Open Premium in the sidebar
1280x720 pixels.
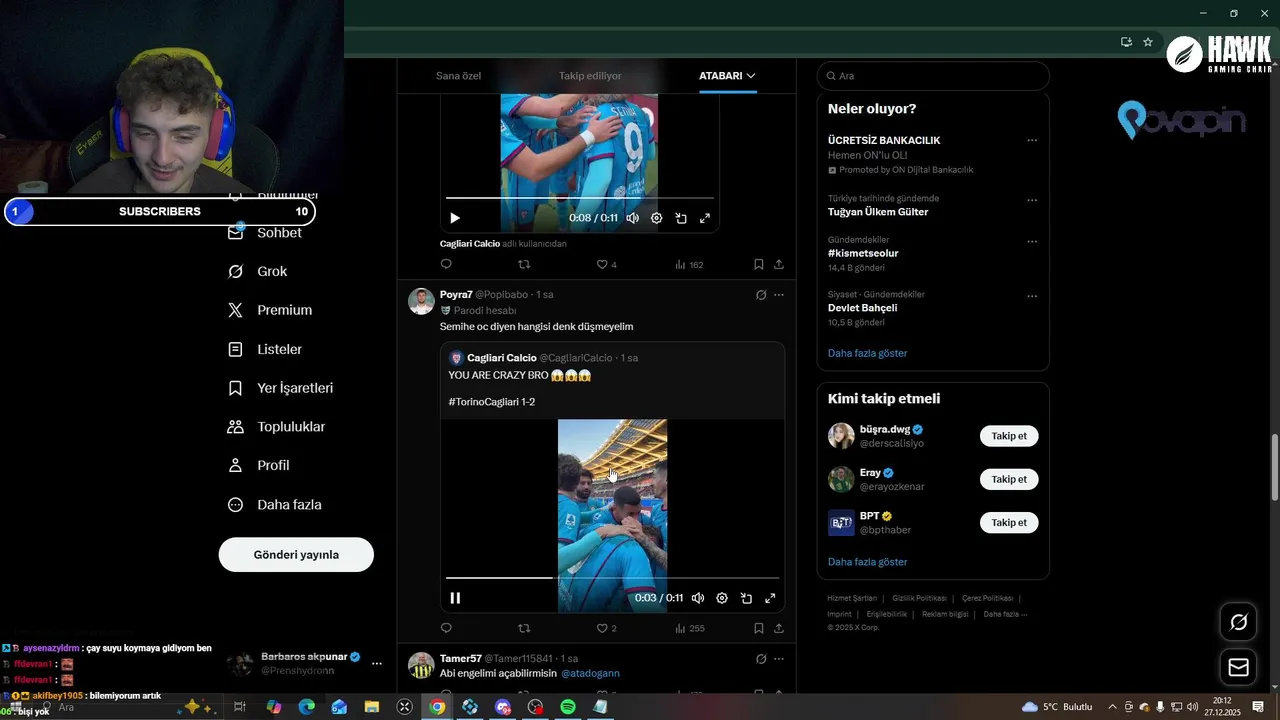click(x=270, y=310)
